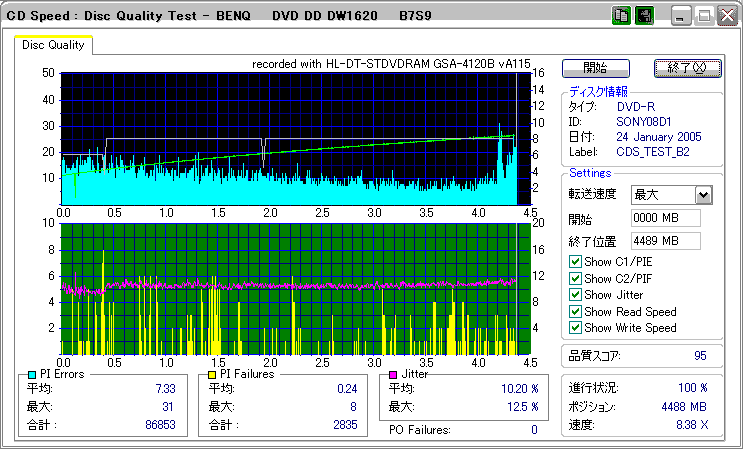
Task: Disable Show Jitter checkbox
Action: tap(575, 295)
